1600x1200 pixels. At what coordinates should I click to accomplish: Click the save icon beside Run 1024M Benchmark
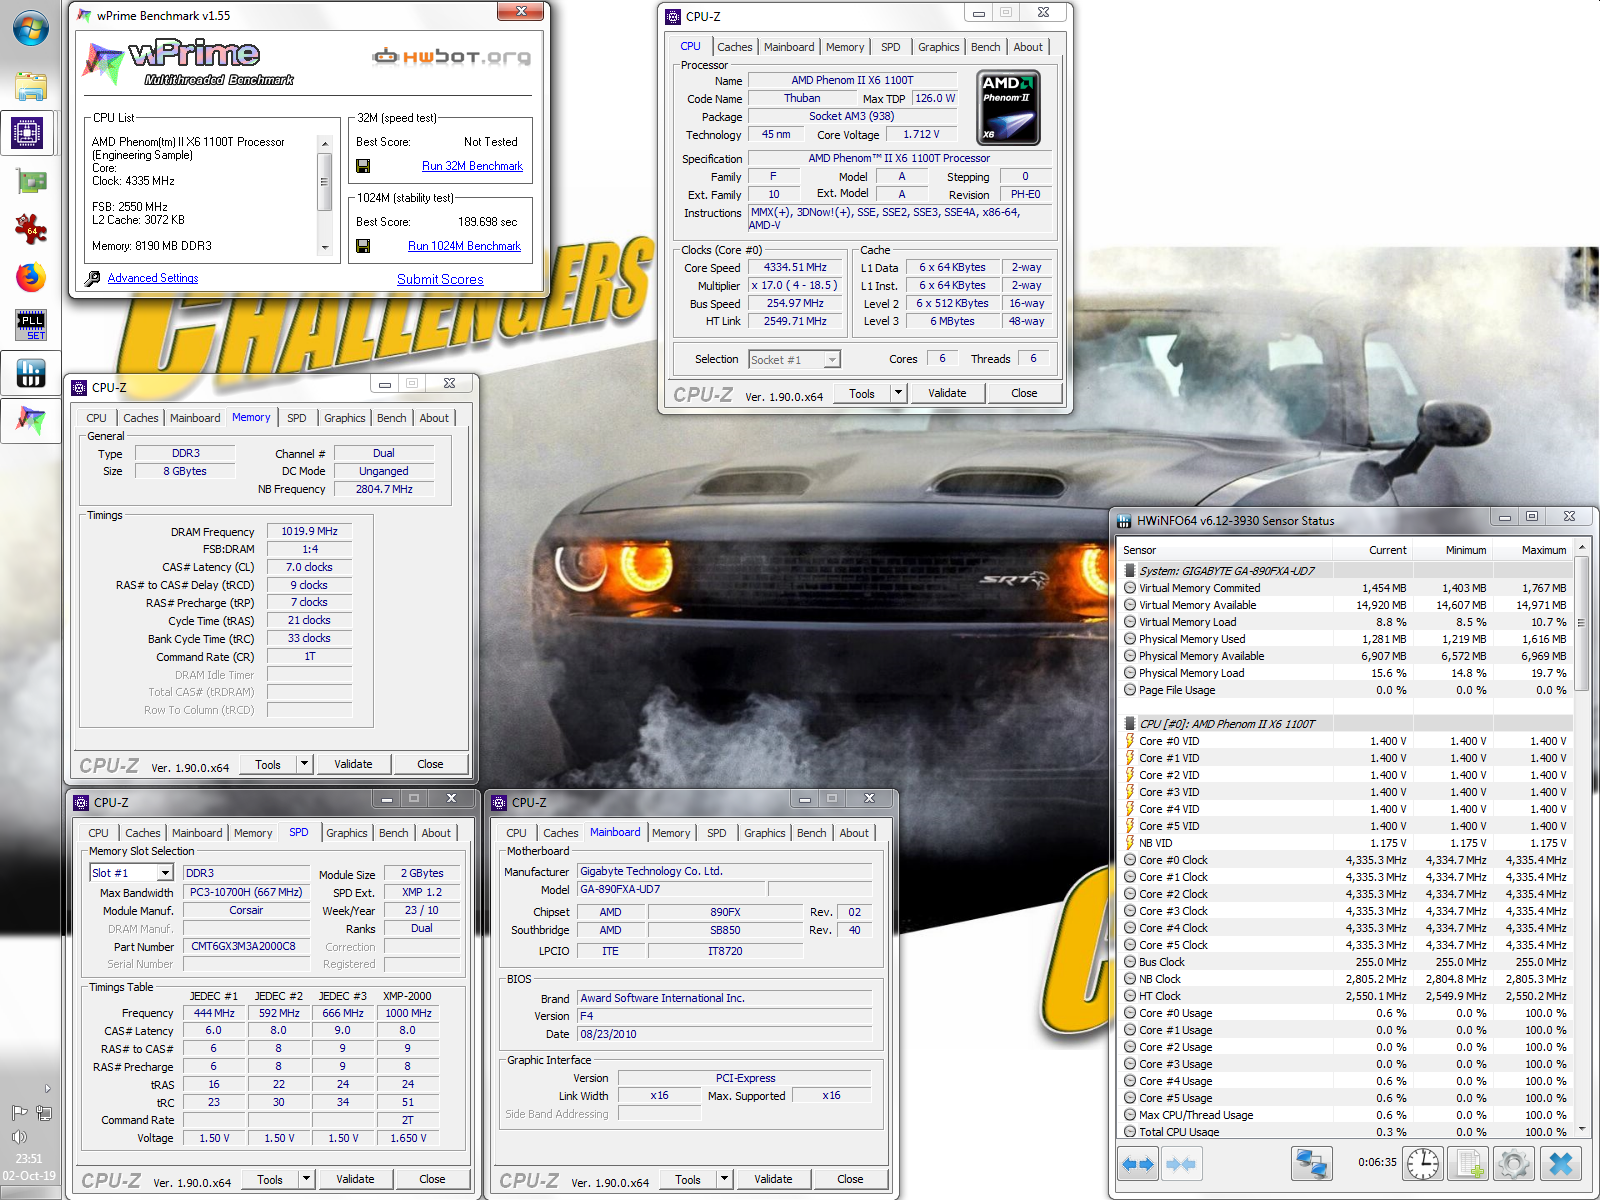tap(363, 246)
